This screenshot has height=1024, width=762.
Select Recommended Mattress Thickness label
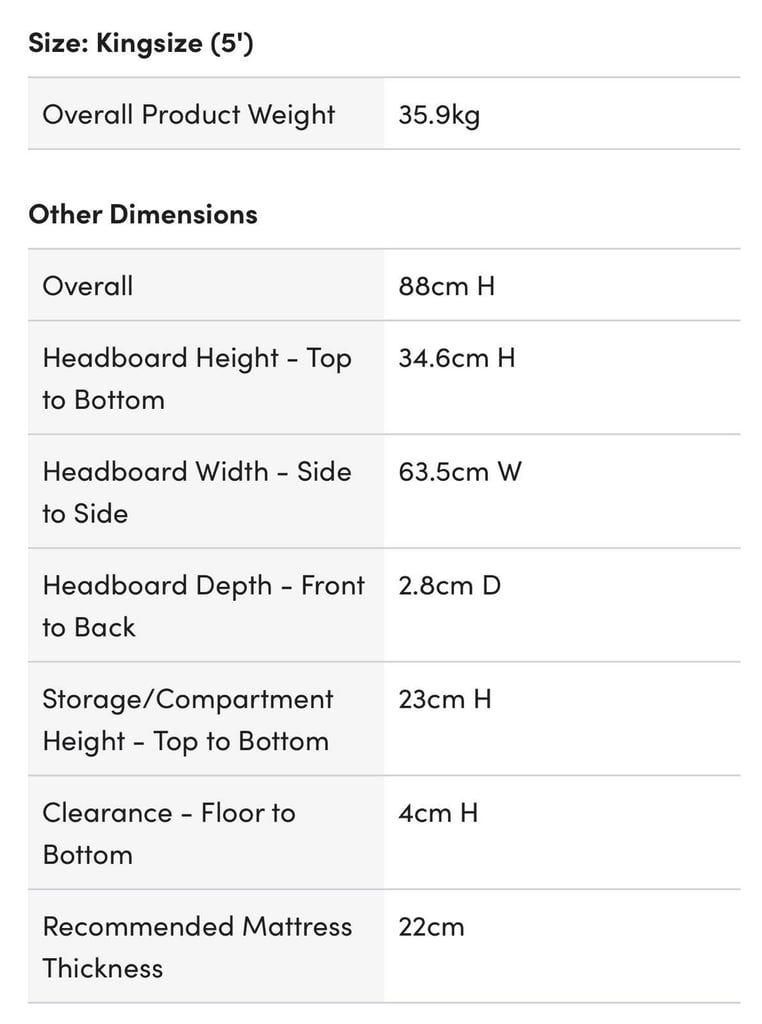tap(197, 947)
